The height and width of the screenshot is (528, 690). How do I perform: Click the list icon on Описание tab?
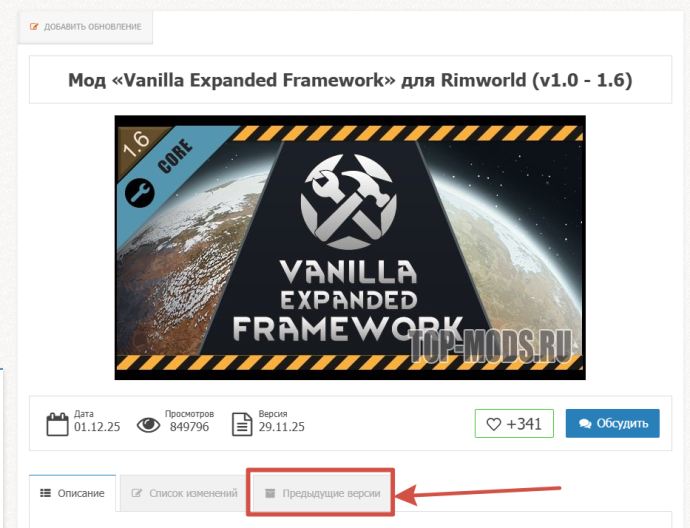tap(45, 493)
